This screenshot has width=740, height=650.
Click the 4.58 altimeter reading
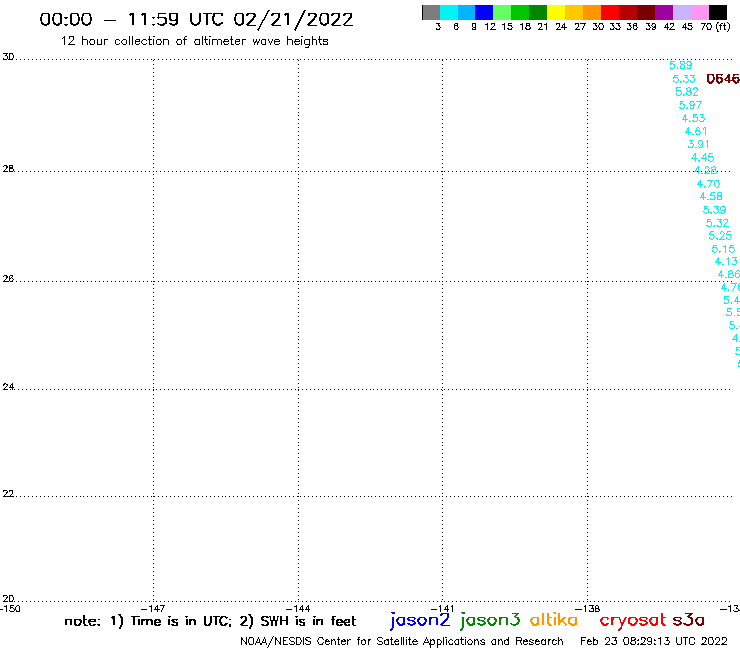(711, 196)
